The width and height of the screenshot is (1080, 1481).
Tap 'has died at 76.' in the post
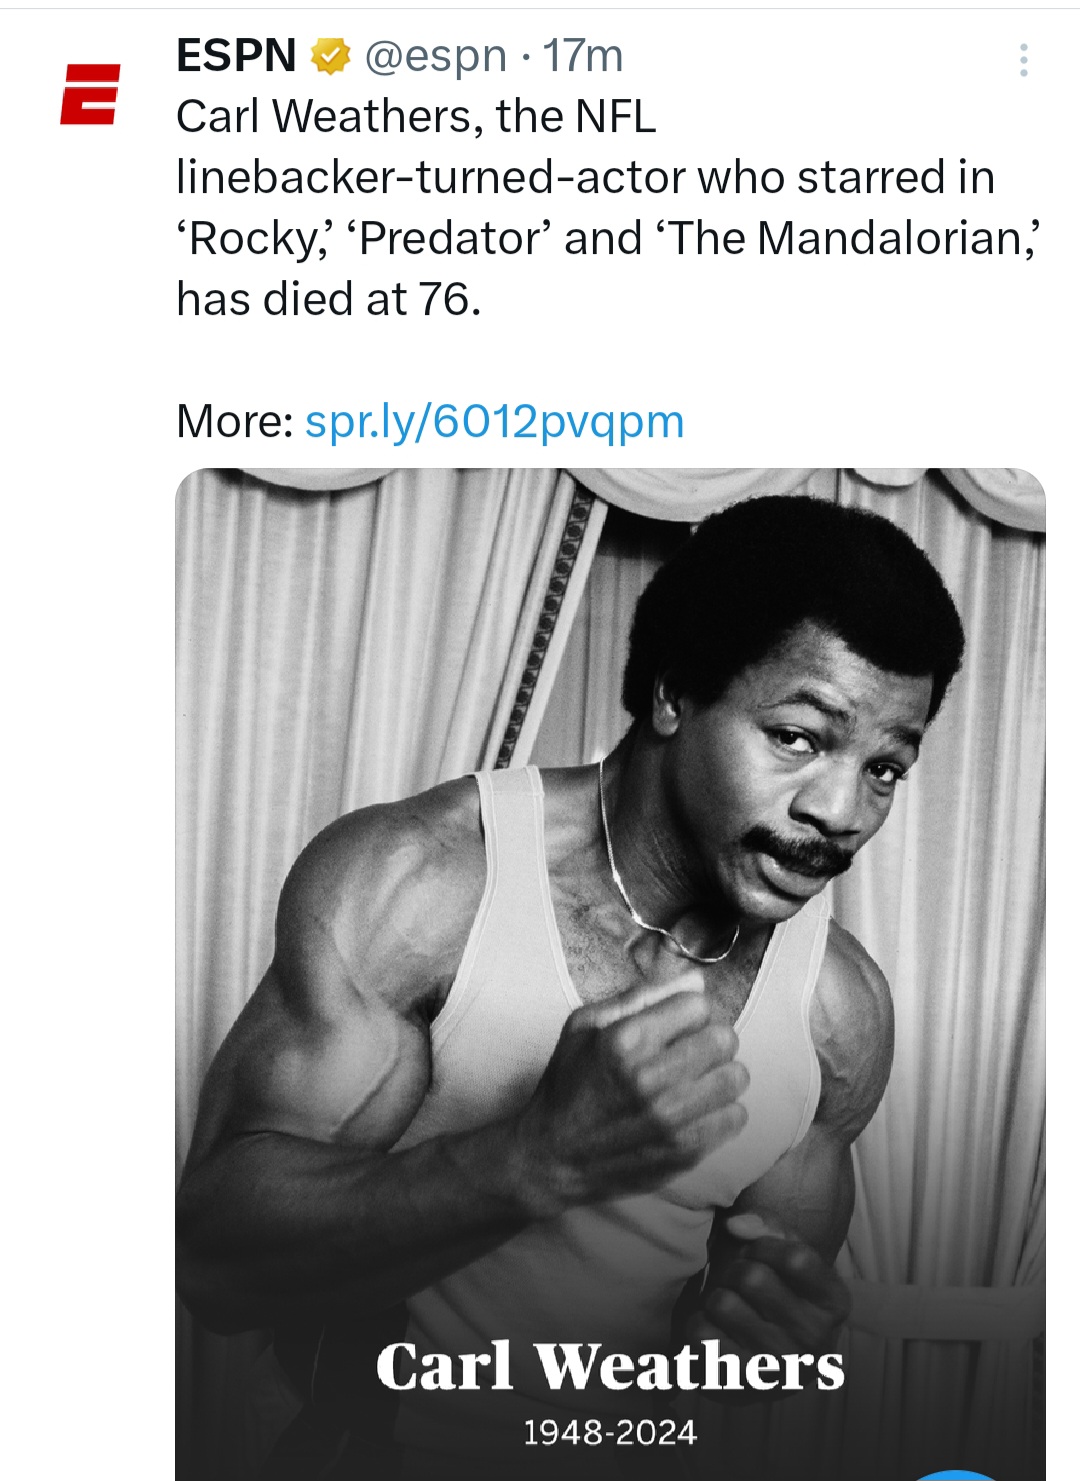point(329,299)
